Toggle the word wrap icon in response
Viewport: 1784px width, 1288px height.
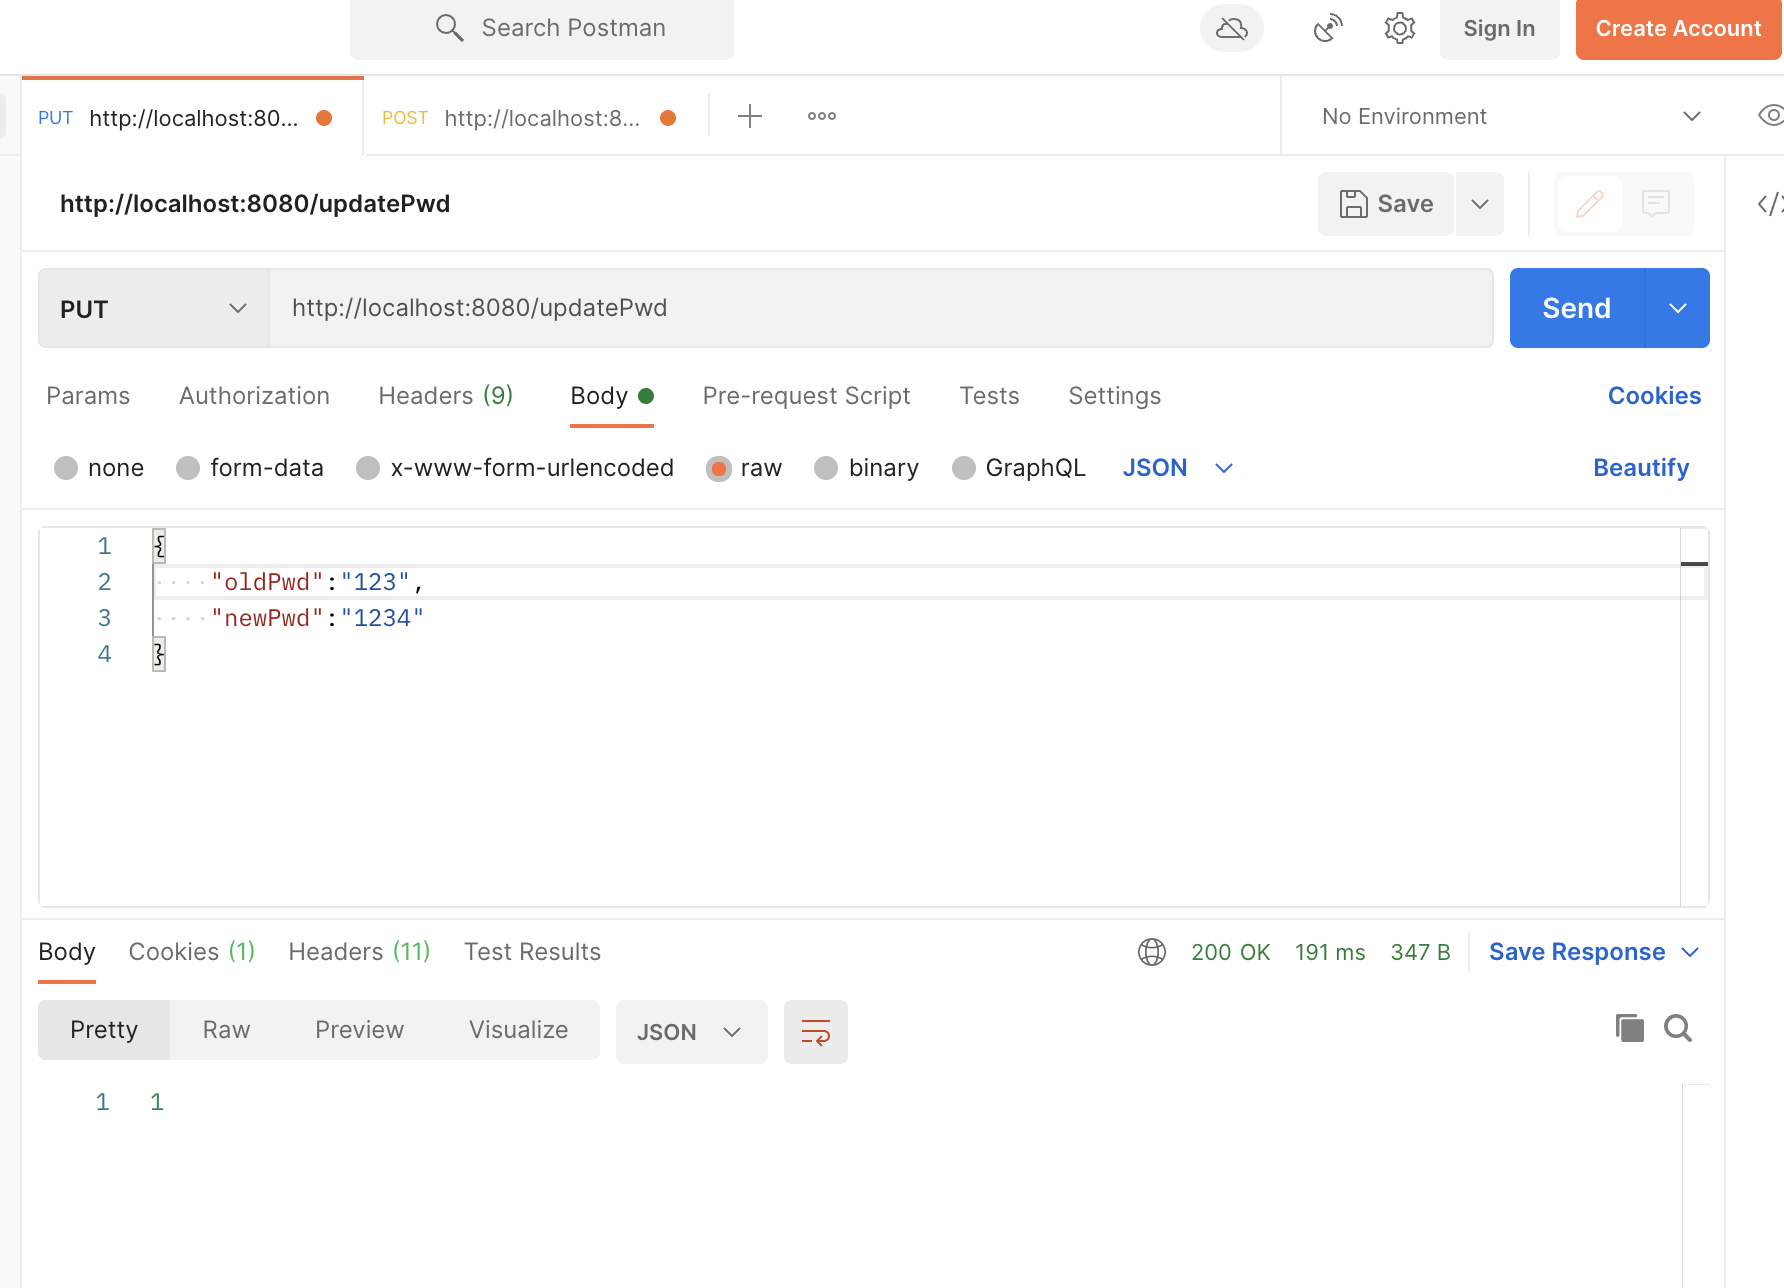pyautogui.click(x=816, y=1032)
